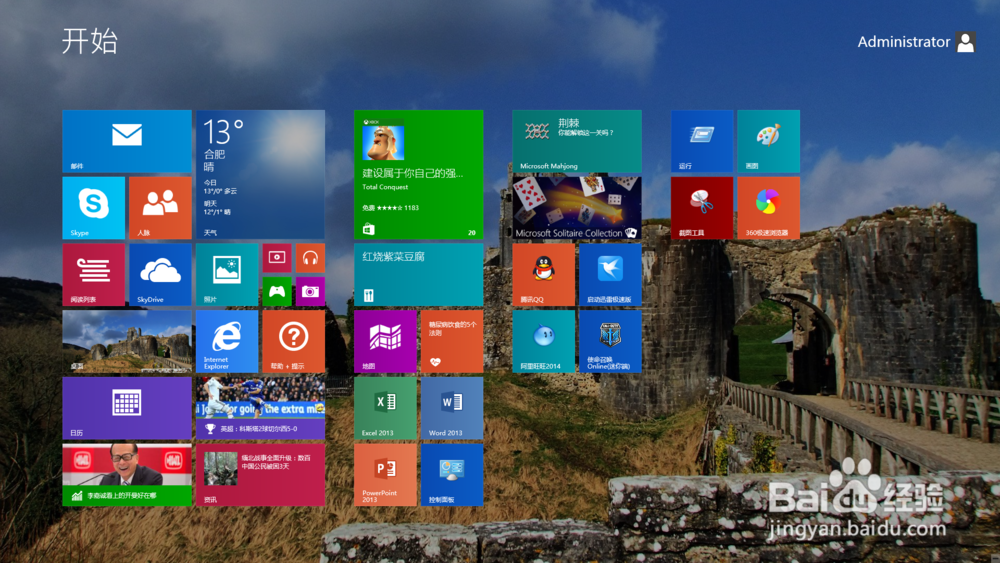1000x563 pixels.
Task: Launch the Paint tile
Action: pyautogui.click(x=768, y=141)
